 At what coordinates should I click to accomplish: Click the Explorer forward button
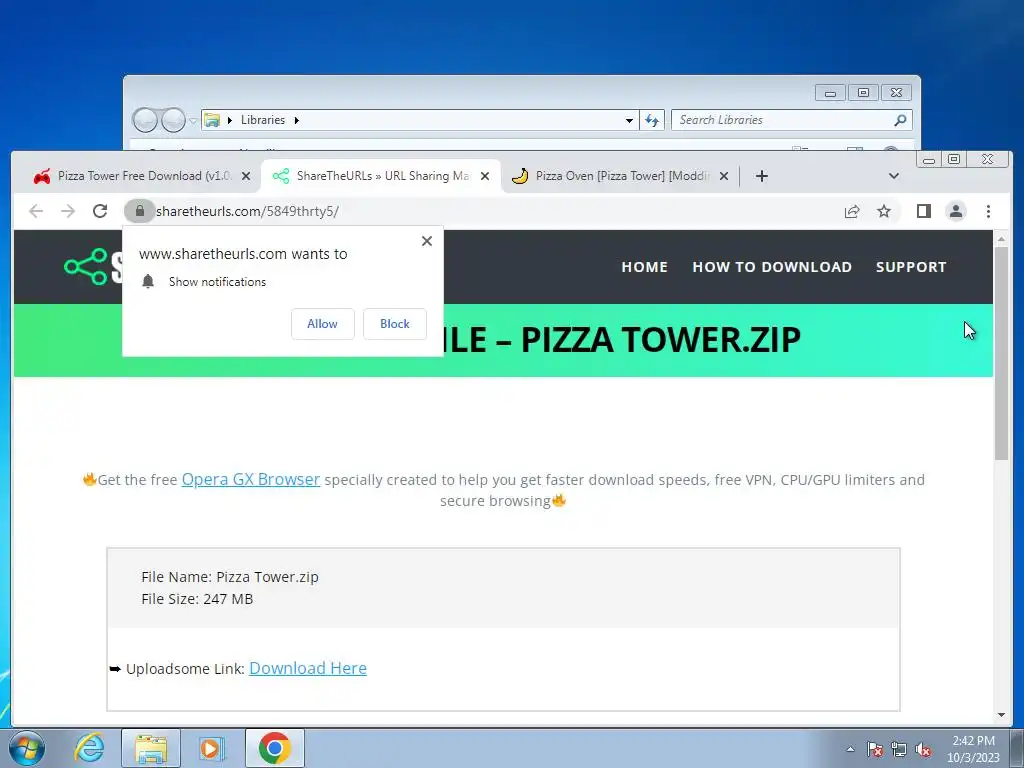point(173,120)
